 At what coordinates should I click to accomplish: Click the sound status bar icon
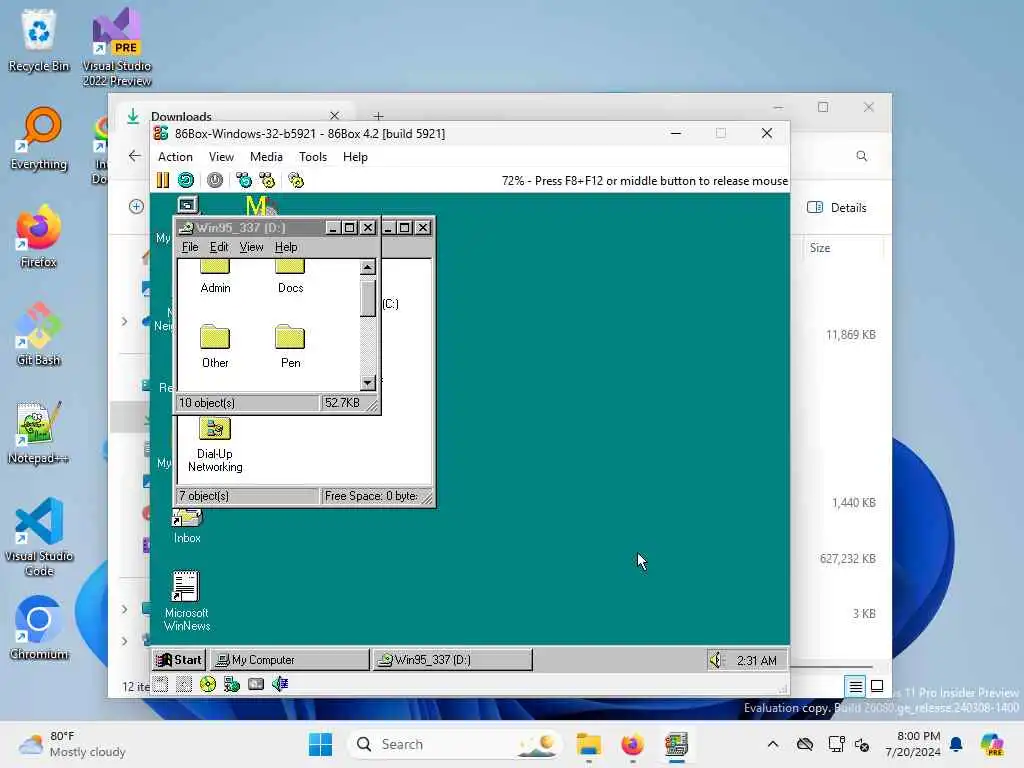pos(280,684)
